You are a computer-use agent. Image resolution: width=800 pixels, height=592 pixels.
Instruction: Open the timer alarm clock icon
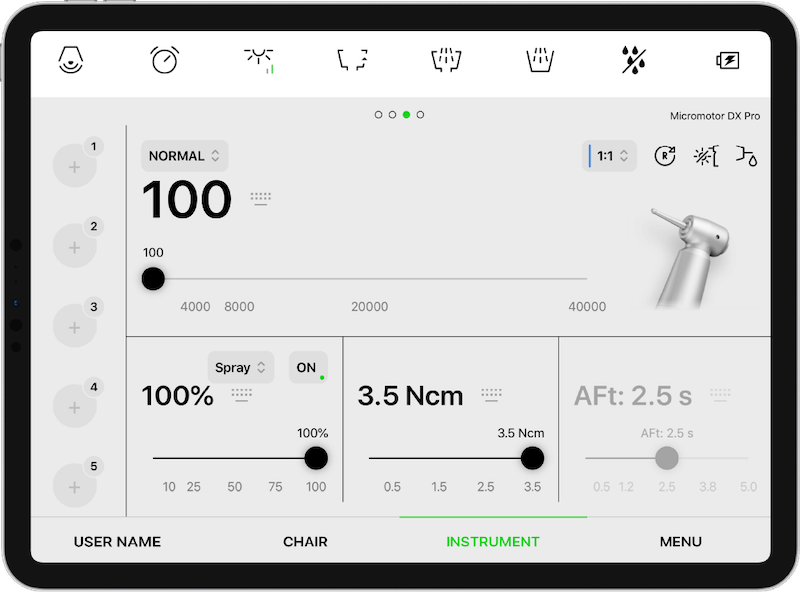click(x=164, y=60)
